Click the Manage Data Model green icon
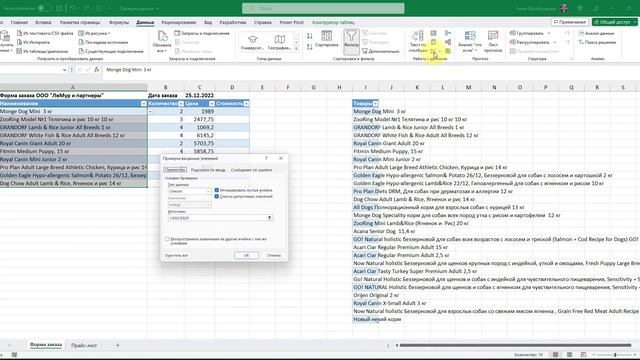 pyautogui.click(x=448, y=51)
